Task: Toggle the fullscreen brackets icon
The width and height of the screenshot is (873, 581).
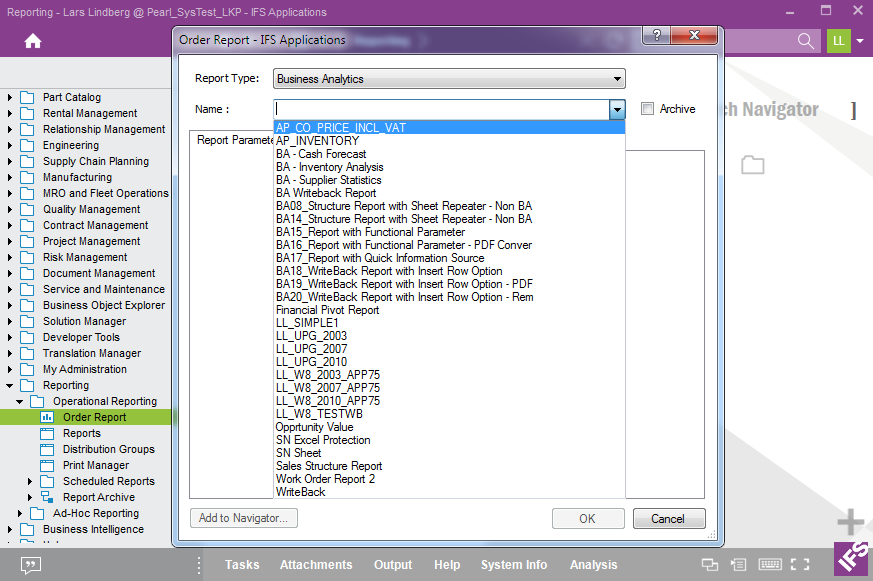Action: [800, 564]
